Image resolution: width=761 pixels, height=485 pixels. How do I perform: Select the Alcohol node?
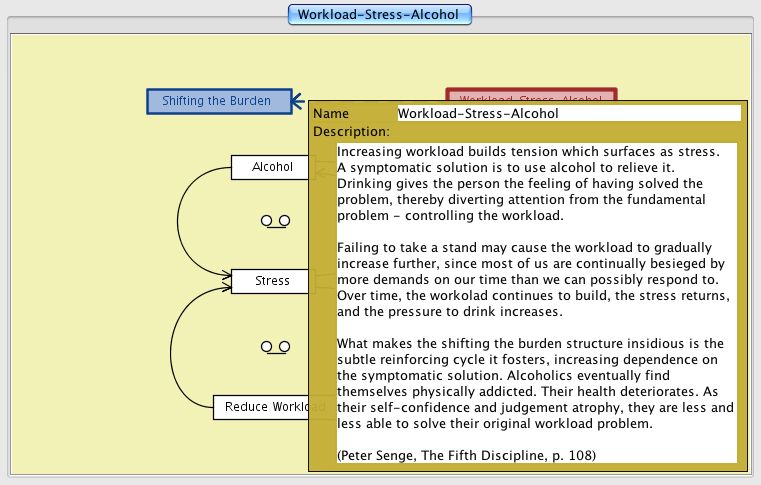(x=270, y=167)
